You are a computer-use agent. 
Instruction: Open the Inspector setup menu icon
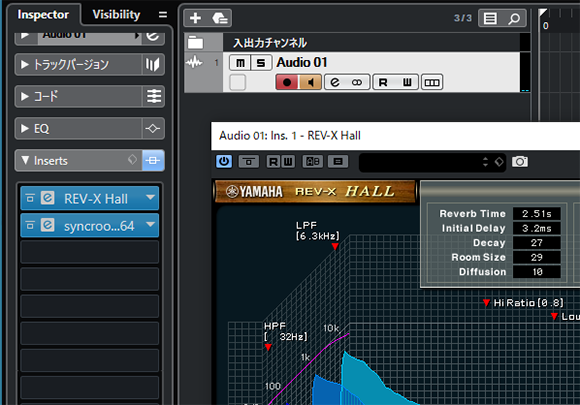163,14
